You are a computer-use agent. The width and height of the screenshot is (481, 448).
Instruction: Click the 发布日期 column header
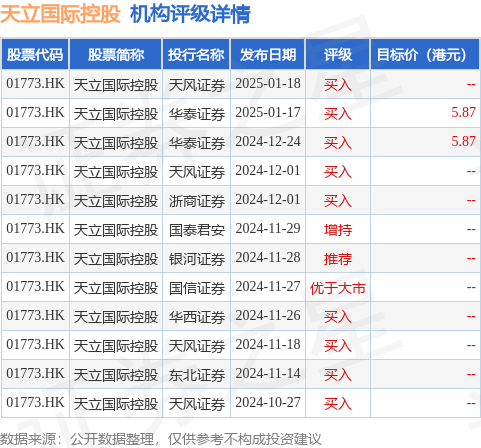(x=268, y=54)
